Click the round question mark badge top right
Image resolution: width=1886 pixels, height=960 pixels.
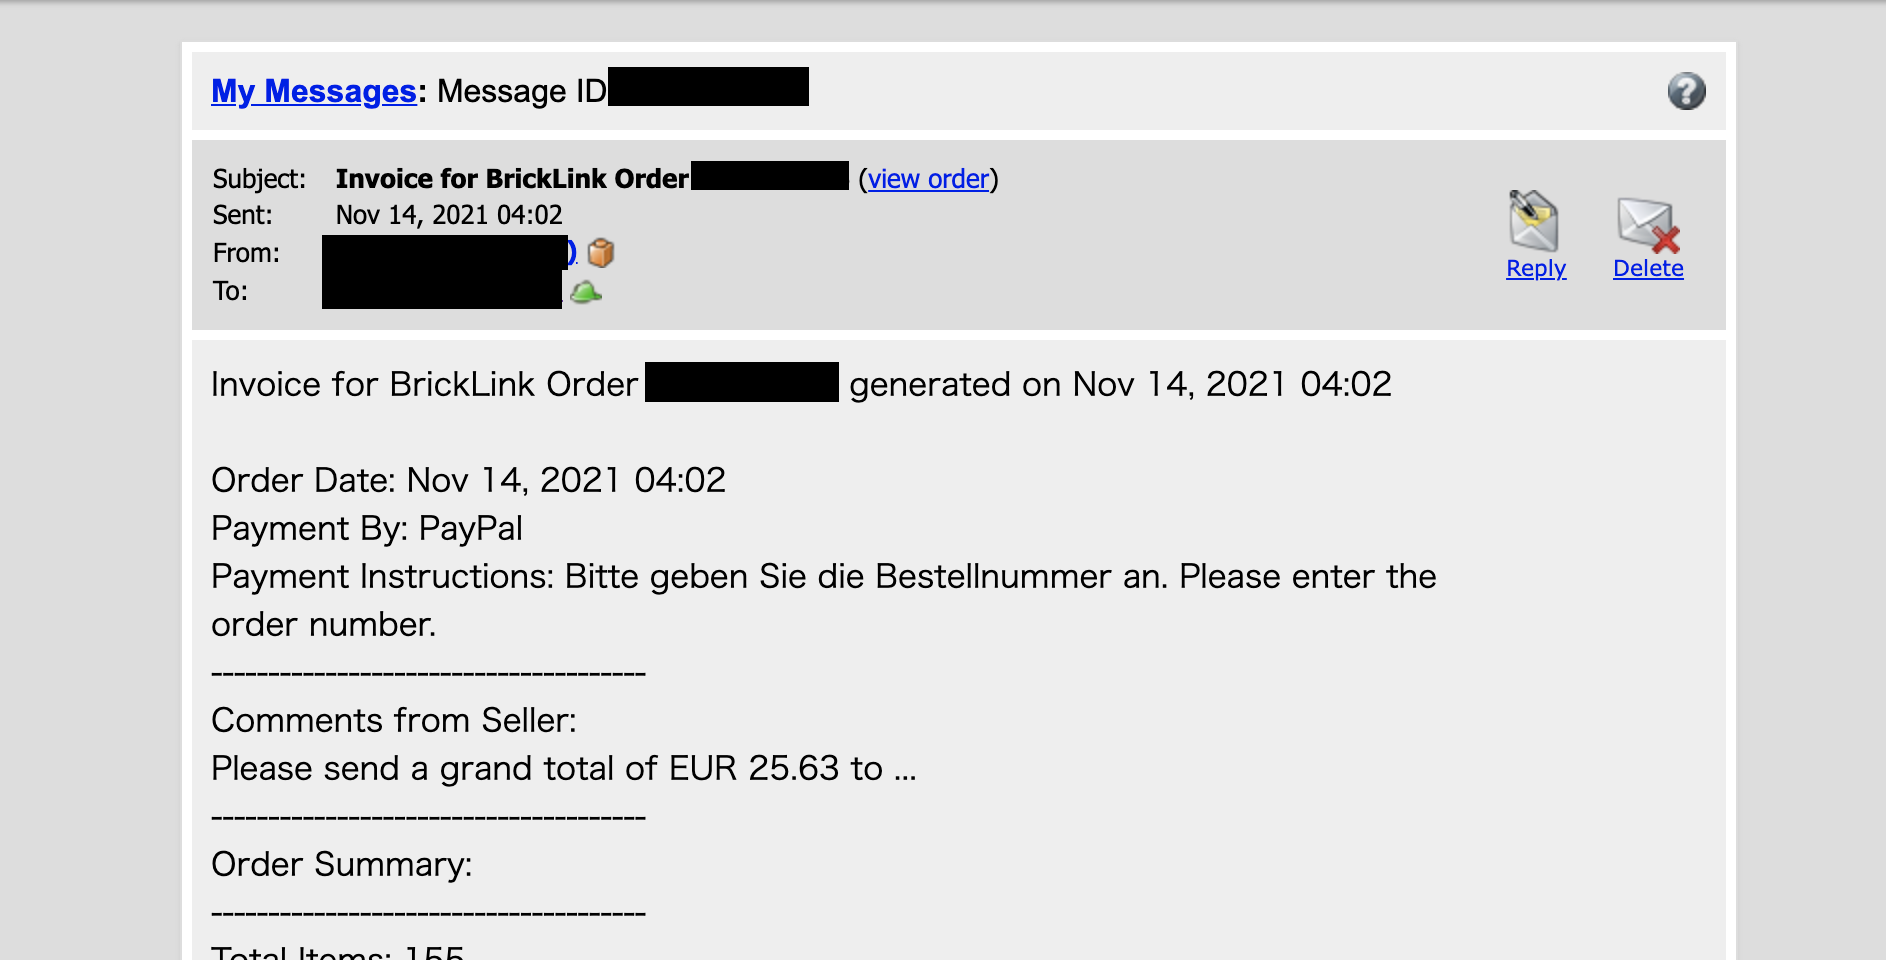point(1687,91)
